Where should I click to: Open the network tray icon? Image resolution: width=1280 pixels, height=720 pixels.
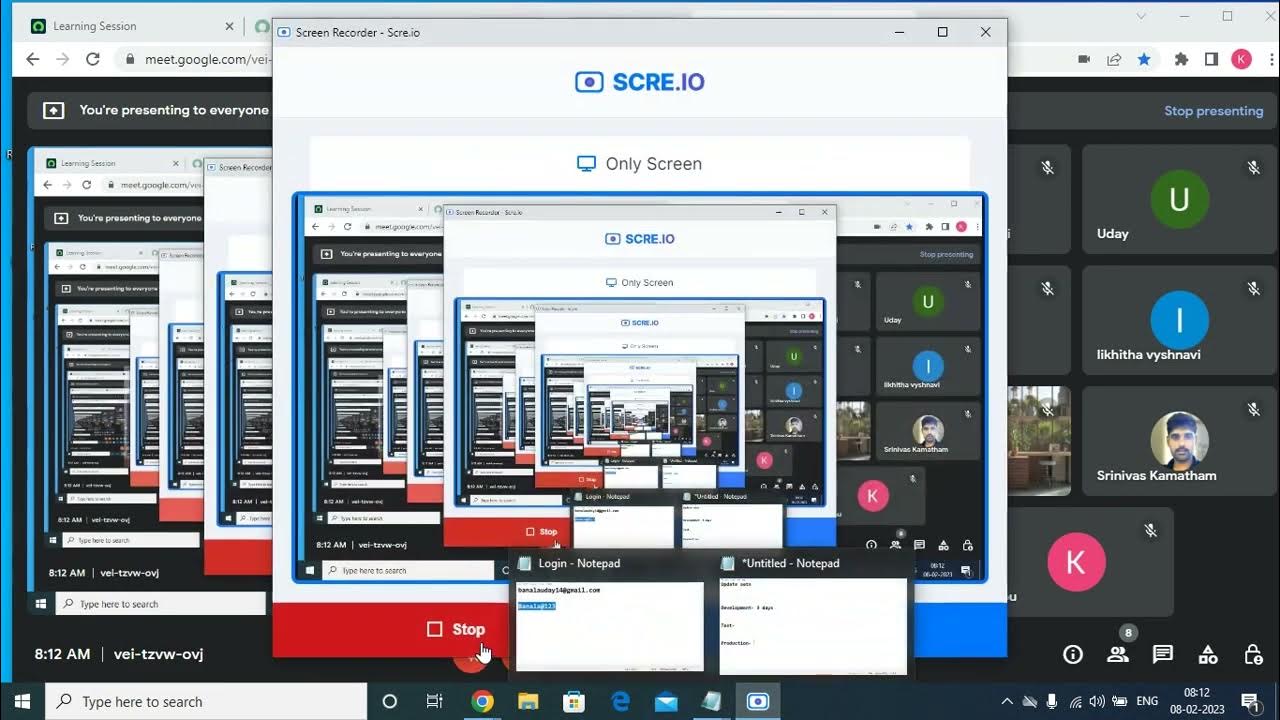click(1076, 701)
